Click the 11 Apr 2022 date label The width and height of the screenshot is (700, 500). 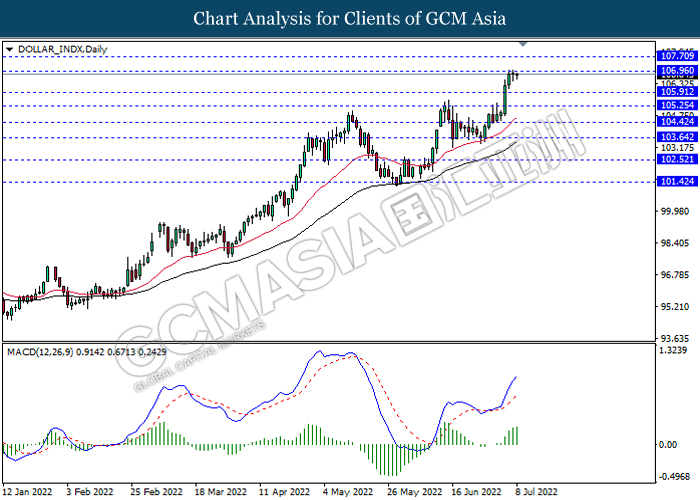tap(284, 492)
